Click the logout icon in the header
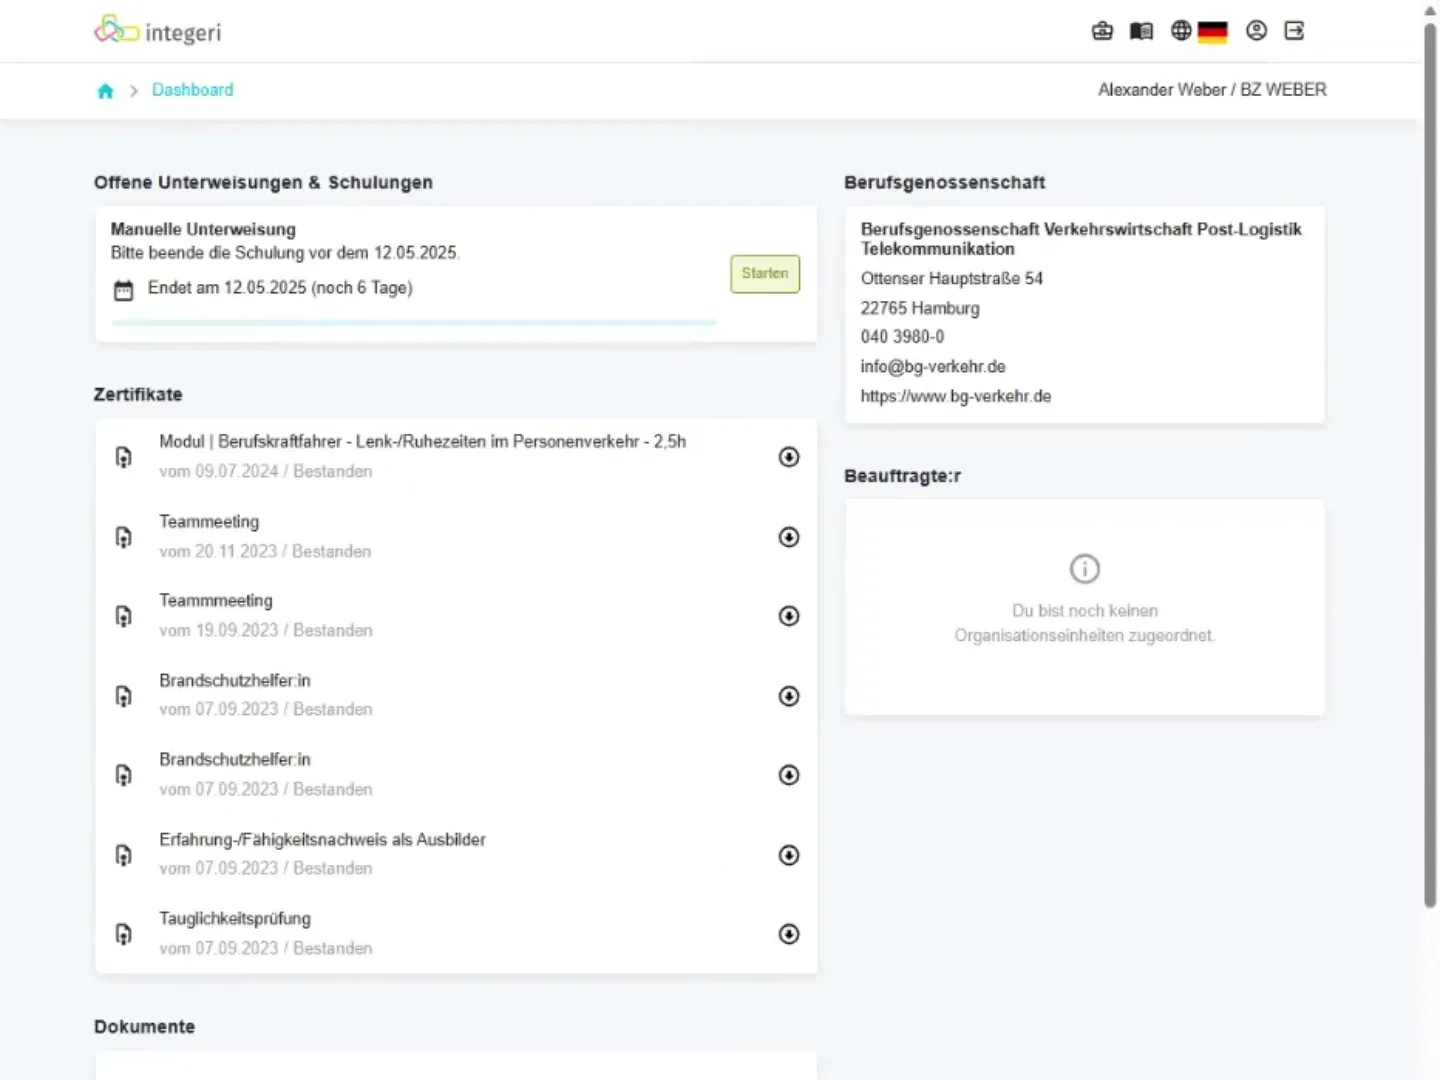 [1295, 31]
